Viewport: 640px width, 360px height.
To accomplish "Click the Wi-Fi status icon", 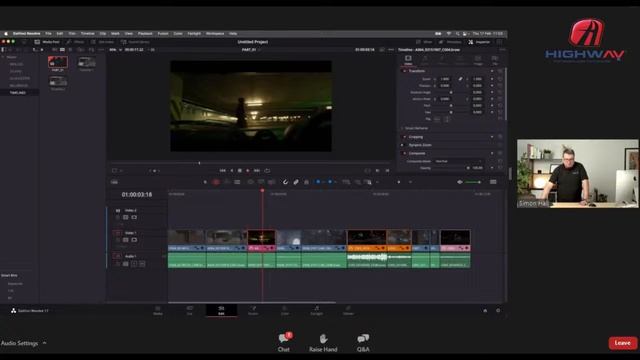I will tap(449, 33).
